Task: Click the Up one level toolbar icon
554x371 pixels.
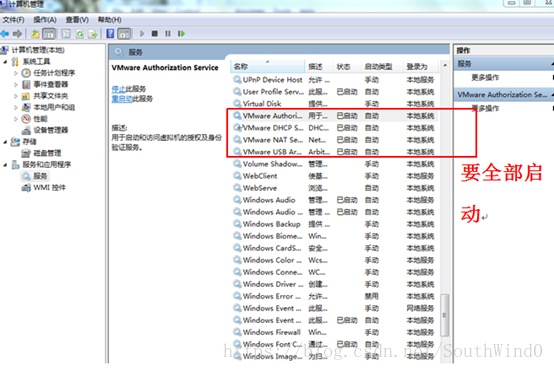Action: pos(35,34)
